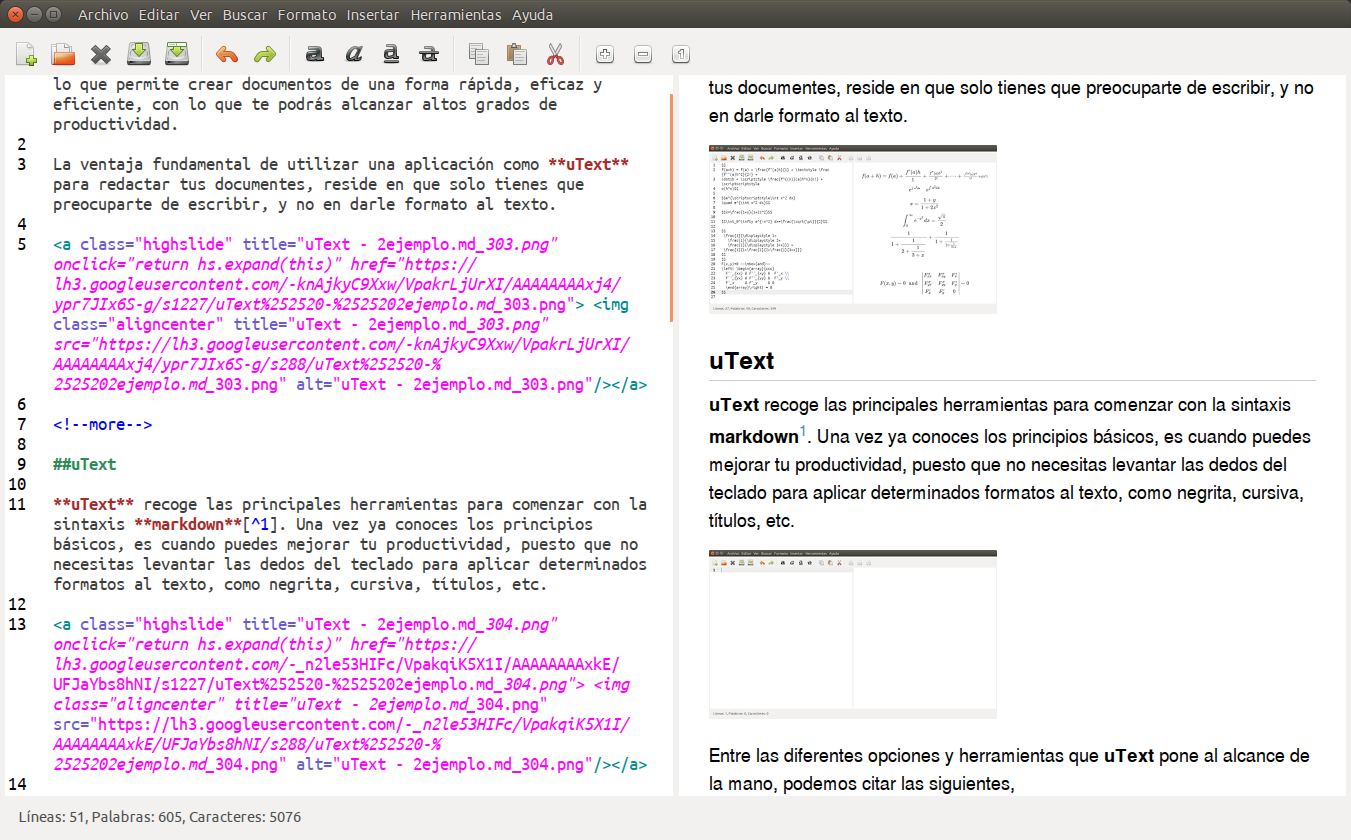Zoom out with the minus icon
Image resolution: width=1351 pixels, height=840 pixels.
click(x=643, y=54)
